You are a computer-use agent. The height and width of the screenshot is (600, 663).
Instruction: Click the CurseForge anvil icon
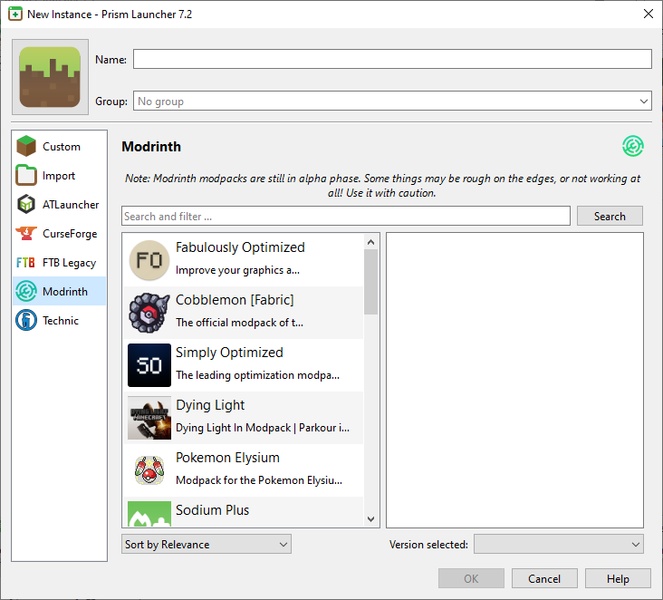click(x=26, y=233)
